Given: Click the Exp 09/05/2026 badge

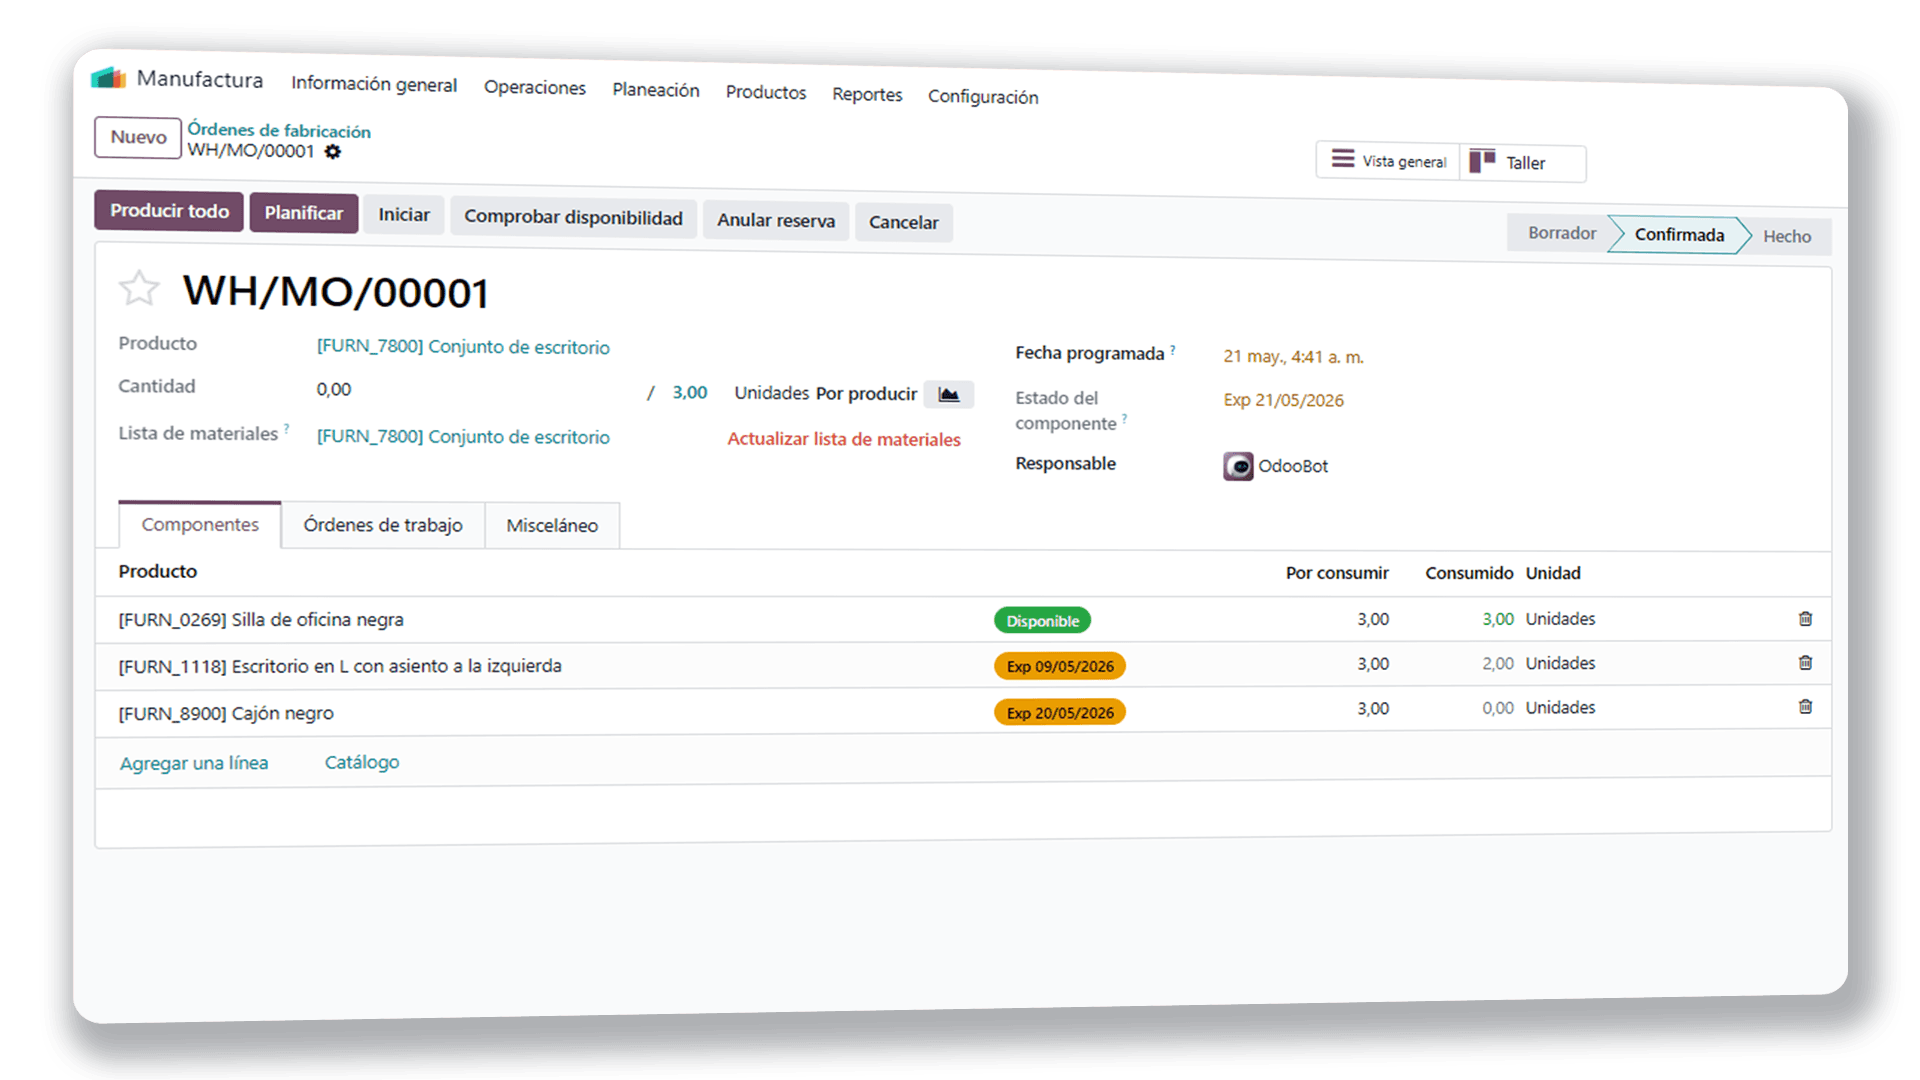Looking at the screenshot, I should click(1060, 666).
